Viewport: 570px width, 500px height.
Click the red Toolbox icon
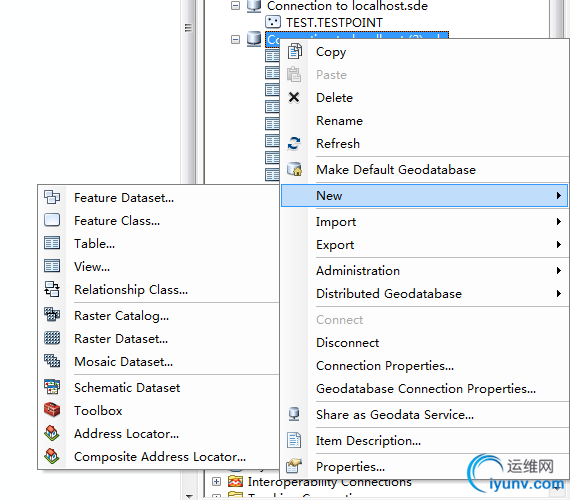tap(52, 410)
